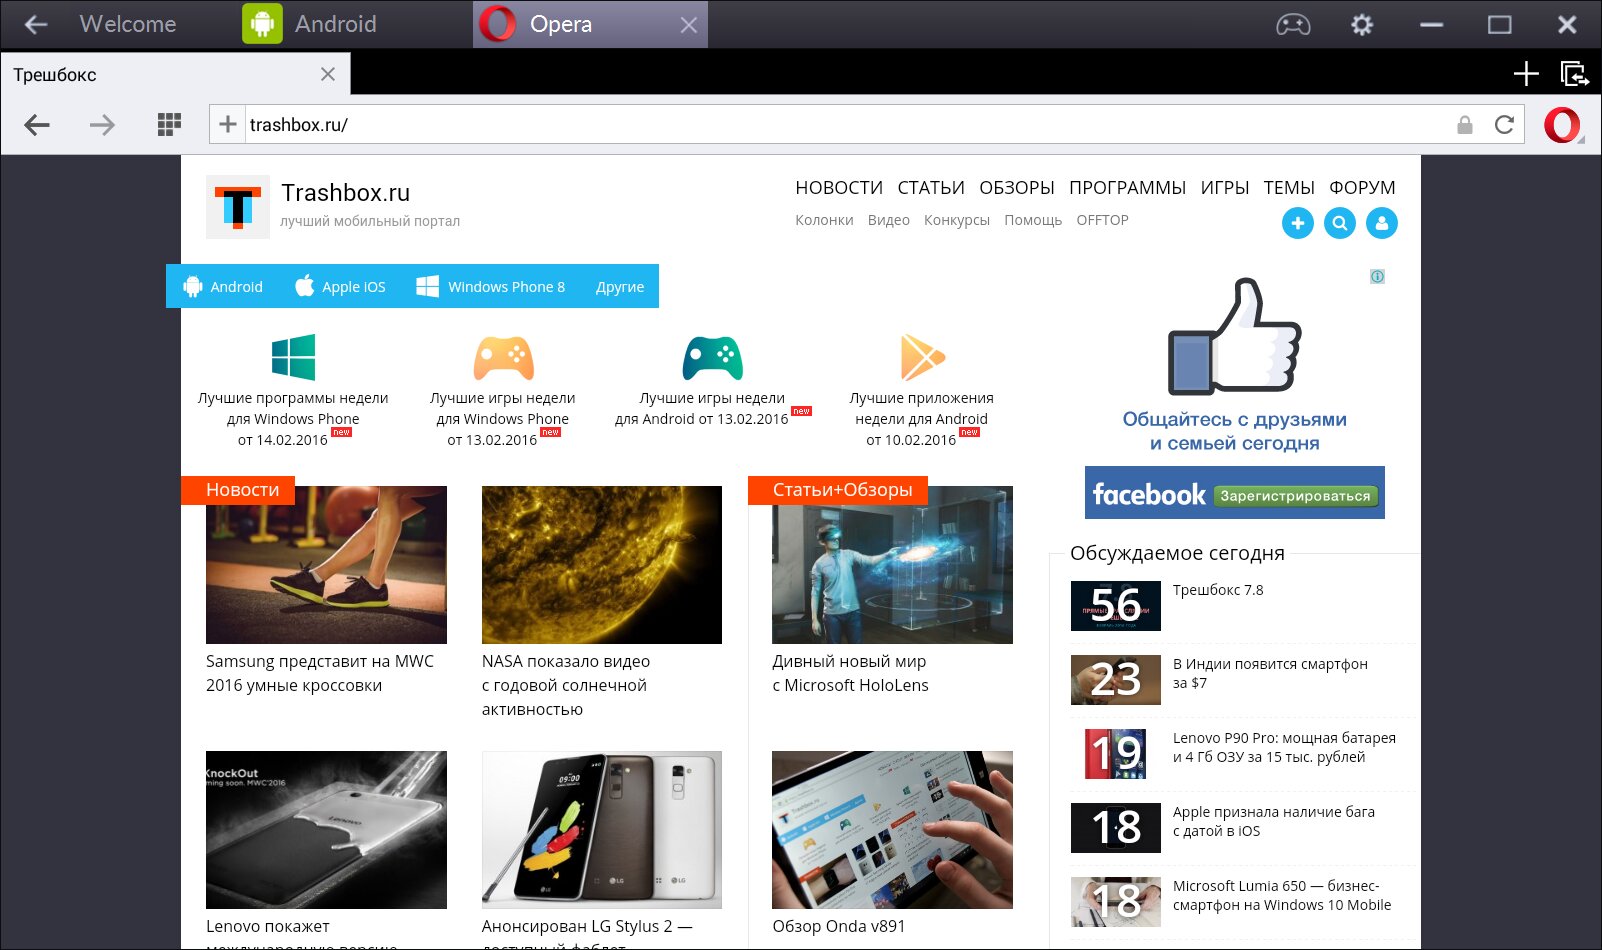Switch to the Welcome tab
This screenshot has width=1602, height=950.
(128, 24)
